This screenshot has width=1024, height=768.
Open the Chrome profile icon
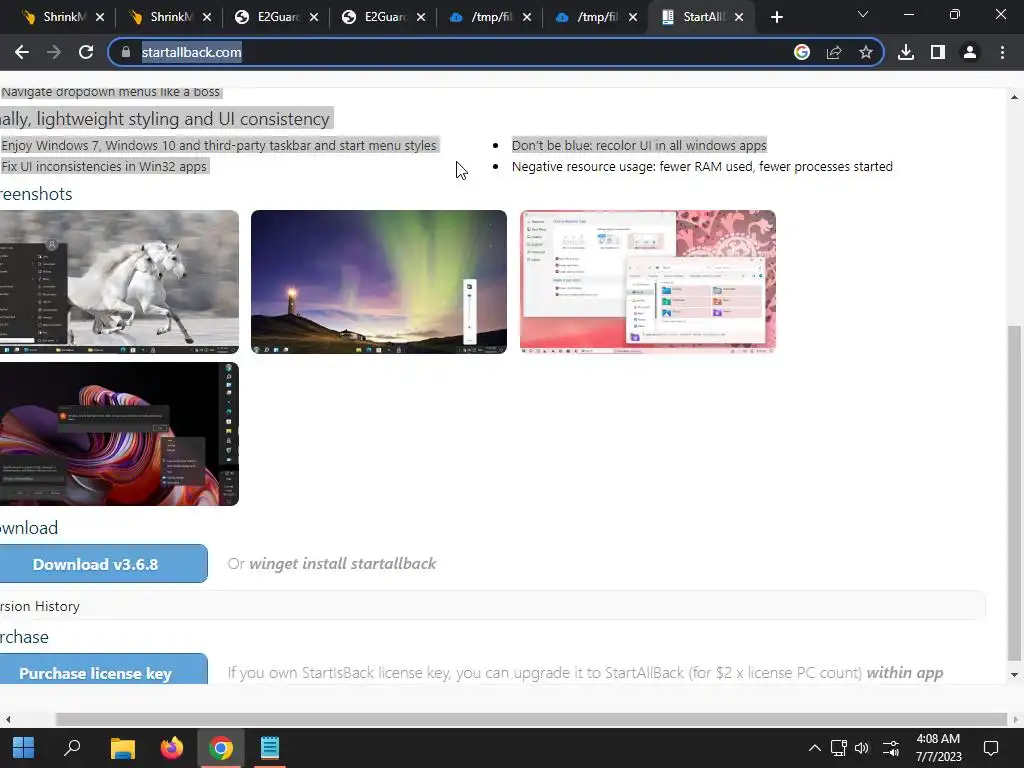pos(970,52)
